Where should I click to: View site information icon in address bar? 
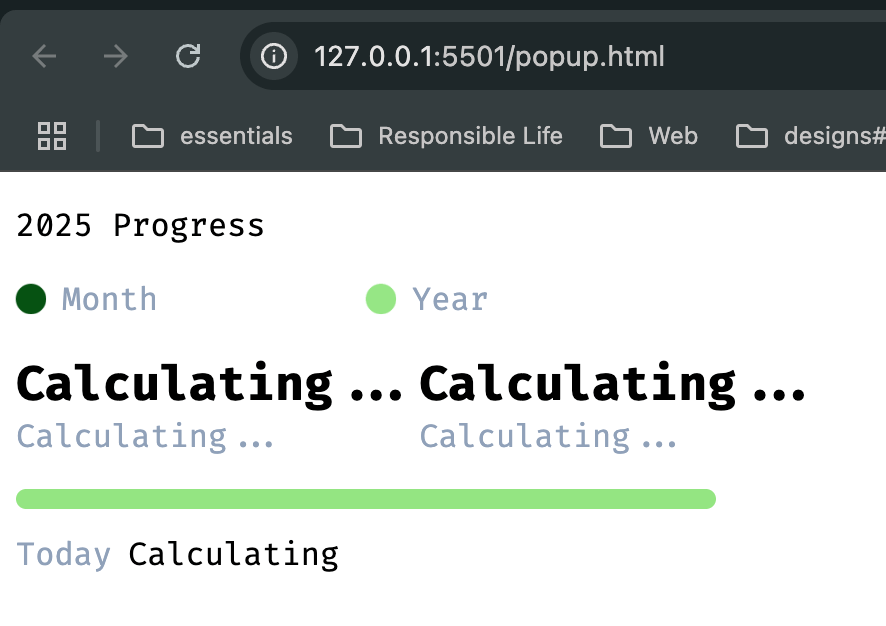274,56
